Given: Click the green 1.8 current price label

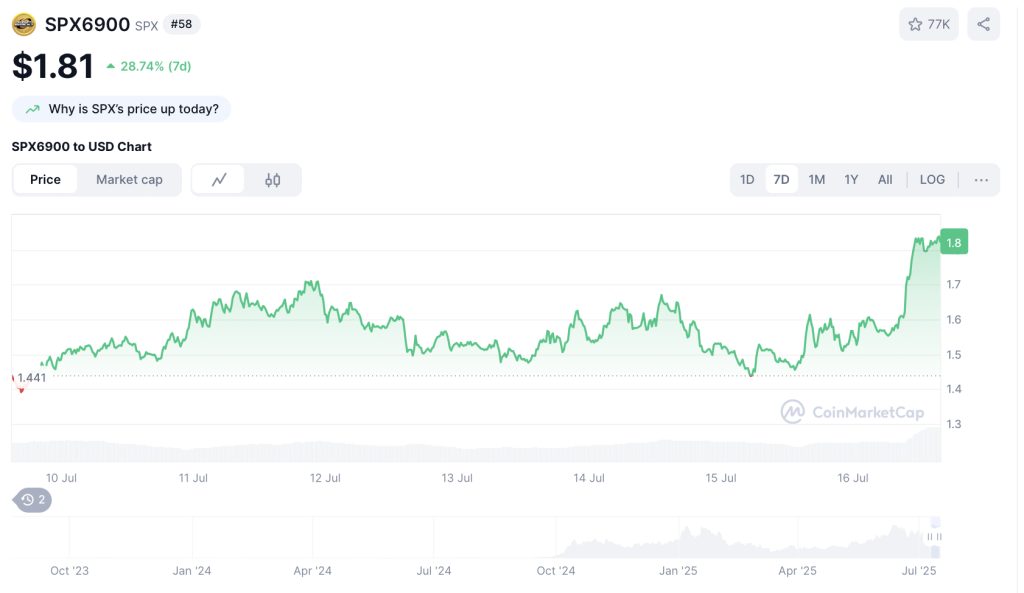Looking at the screenshot, I should pos(953,242).
